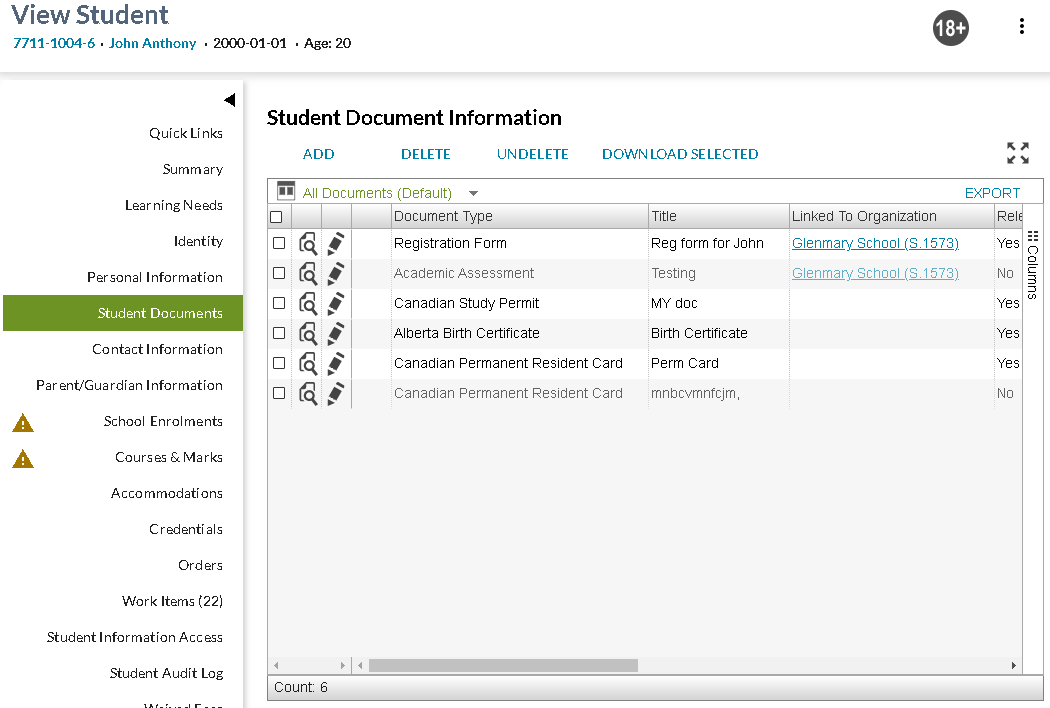Image resolution: width=1050 pixels, height=708 pixels.
Task: Click the grid layout icon beside All Documents
Action: [x=286, y=191]
